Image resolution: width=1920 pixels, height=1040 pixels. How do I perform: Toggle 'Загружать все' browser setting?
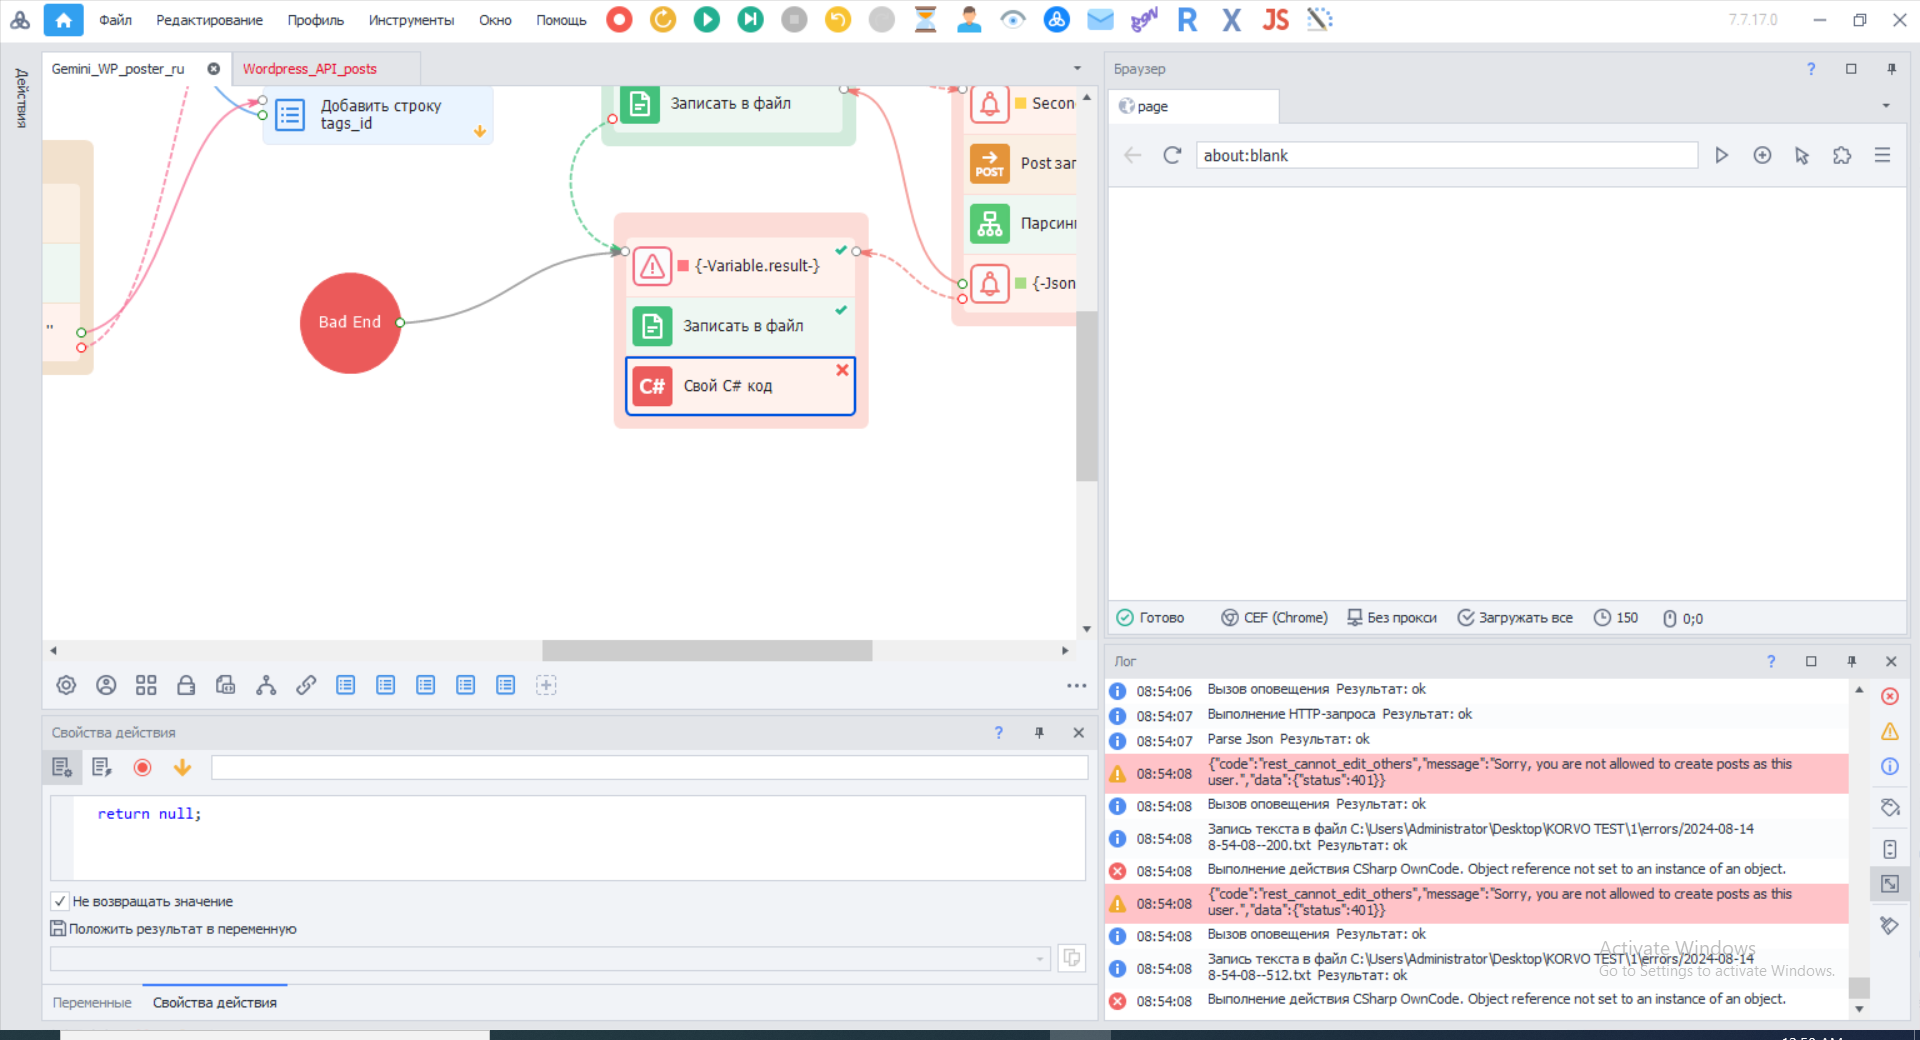click(x=1515, y=618)
